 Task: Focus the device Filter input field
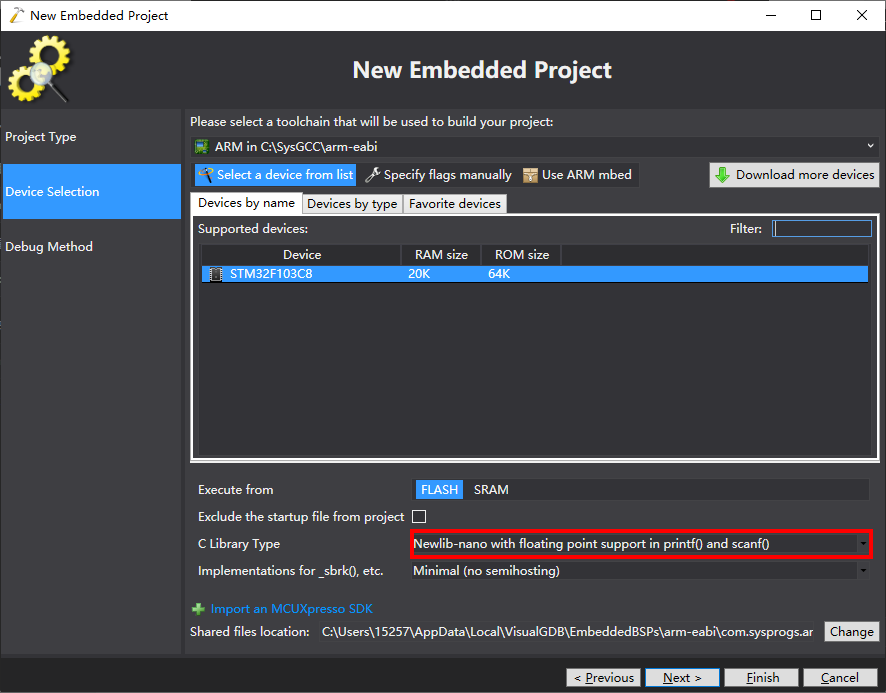pos(822,228)
